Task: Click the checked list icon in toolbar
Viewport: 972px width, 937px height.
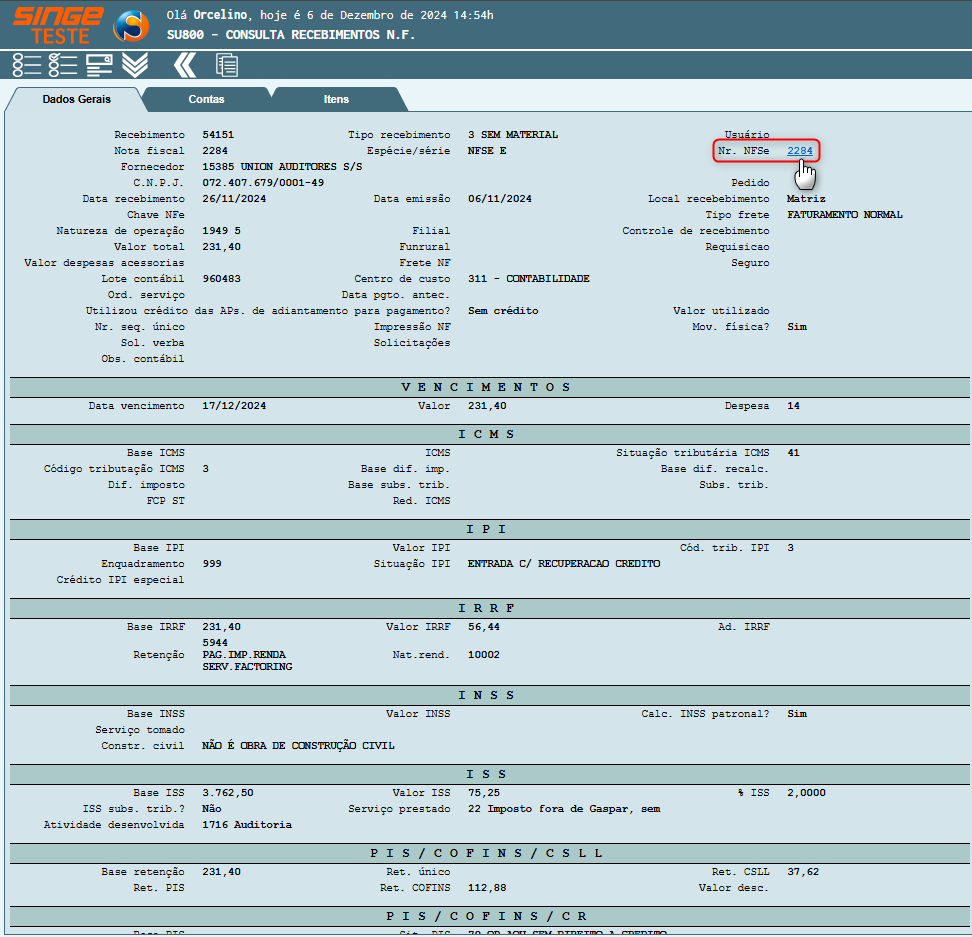Action: pyautogui.click(x=63, y=65)
